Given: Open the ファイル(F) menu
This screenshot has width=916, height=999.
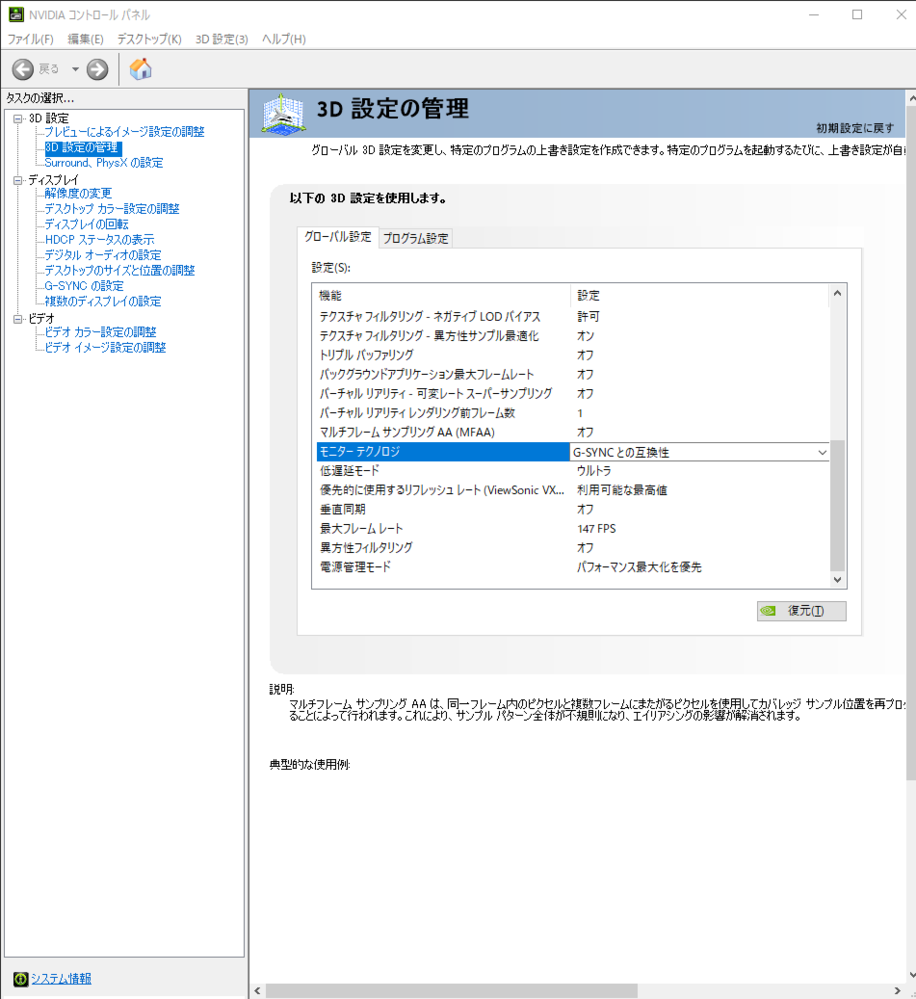Looking at the screenshot, I should pos(30,40).
